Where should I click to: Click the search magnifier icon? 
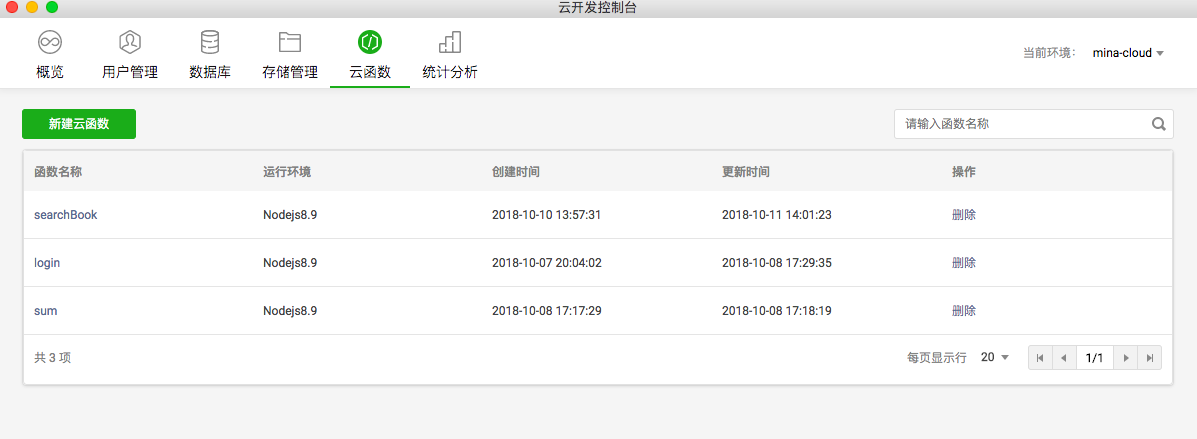(1159, 125)
